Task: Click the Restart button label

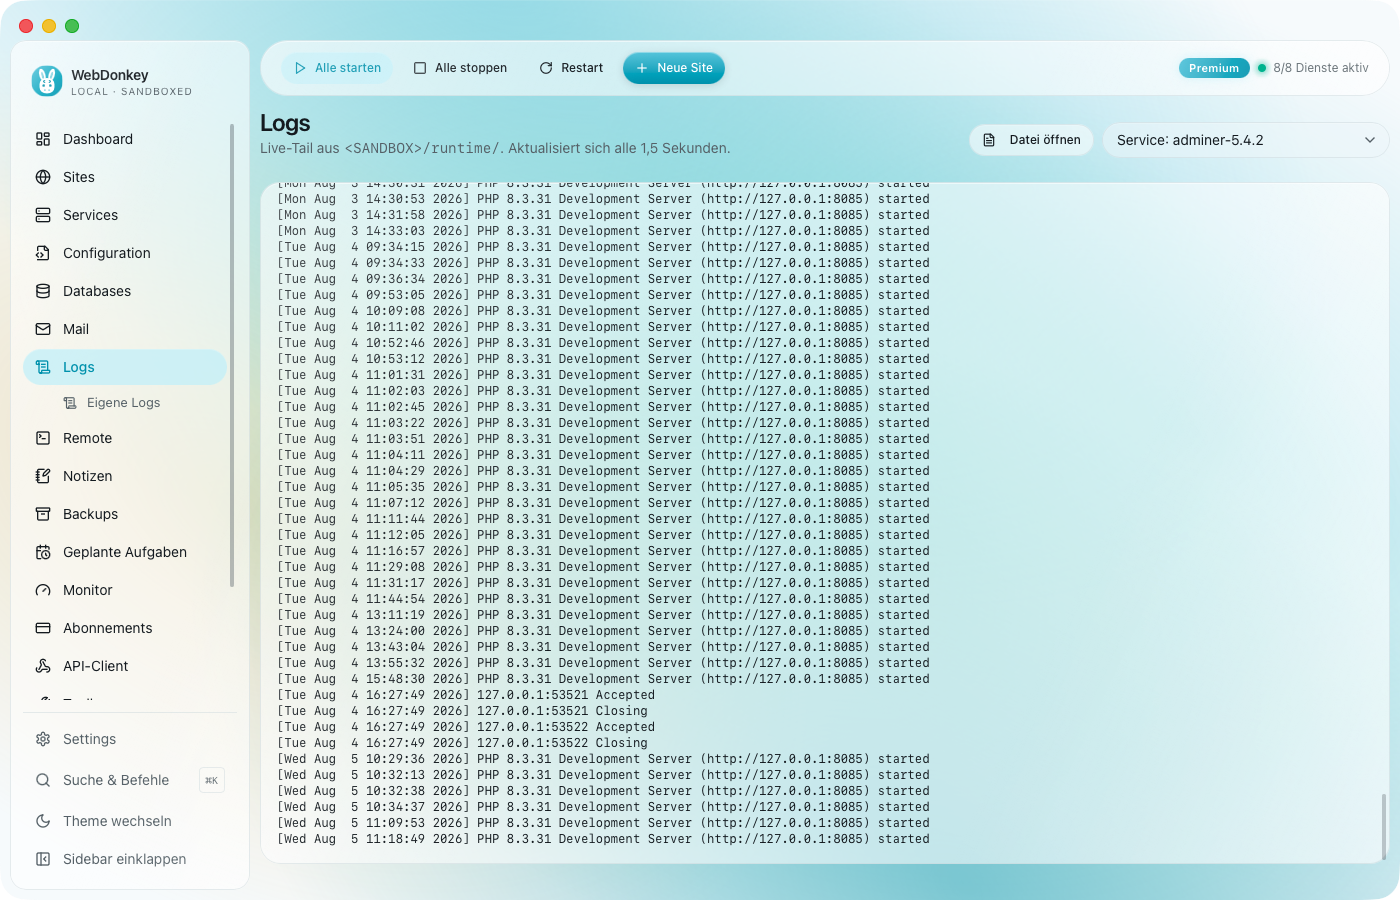Action: (x=582, y=68)
